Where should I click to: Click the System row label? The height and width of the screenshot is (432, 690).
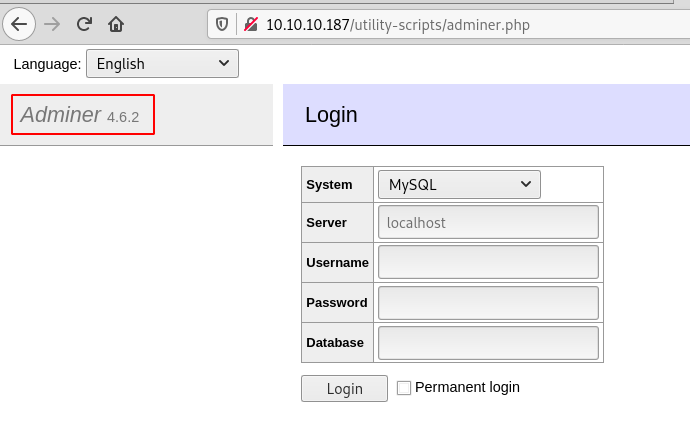[x=329, y=184]
